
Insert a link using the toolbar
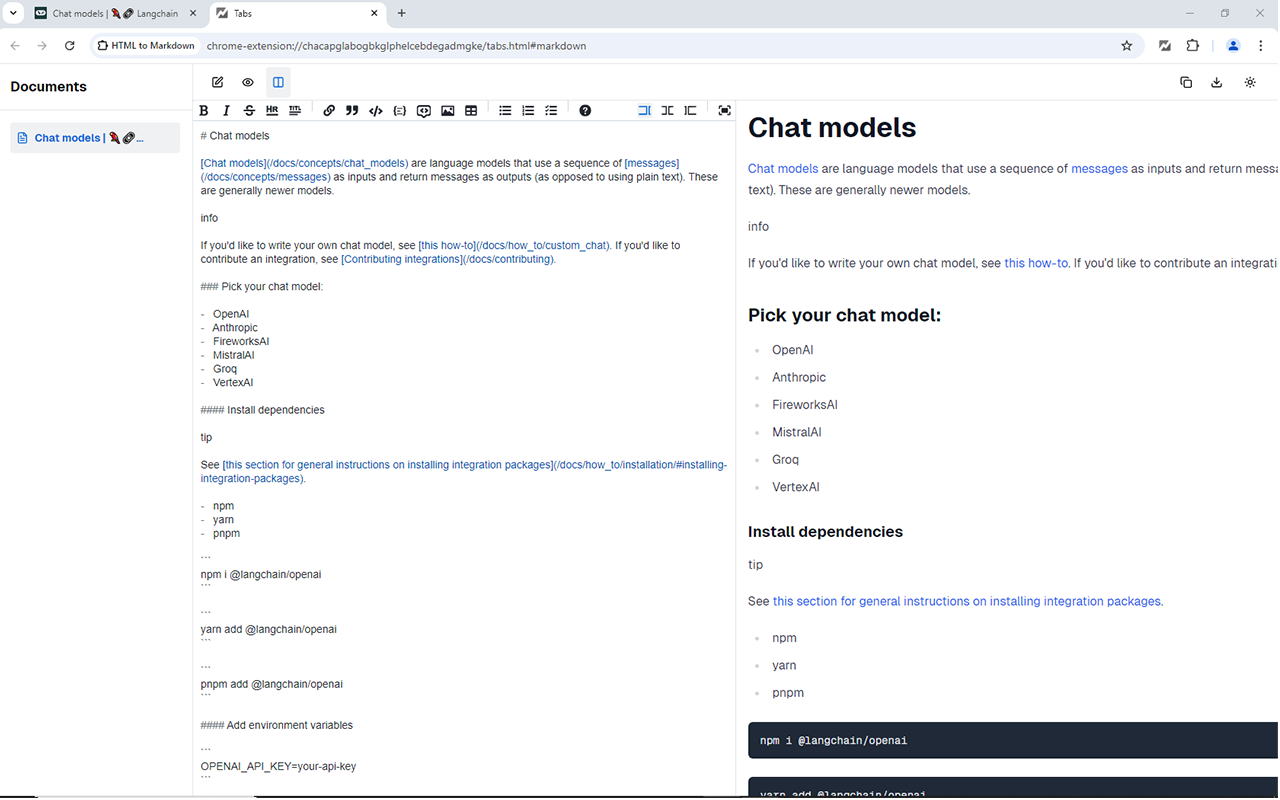pos(329,111)
